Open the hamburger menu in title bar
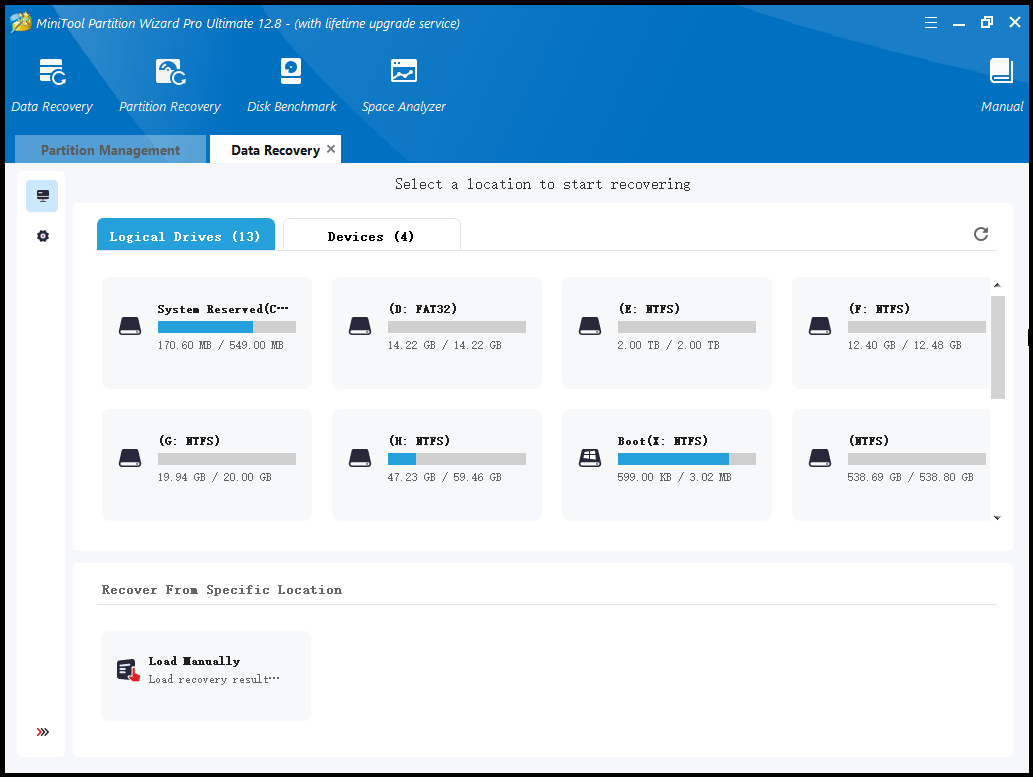The image size is (1033, 777). click(x=931, y=23)
